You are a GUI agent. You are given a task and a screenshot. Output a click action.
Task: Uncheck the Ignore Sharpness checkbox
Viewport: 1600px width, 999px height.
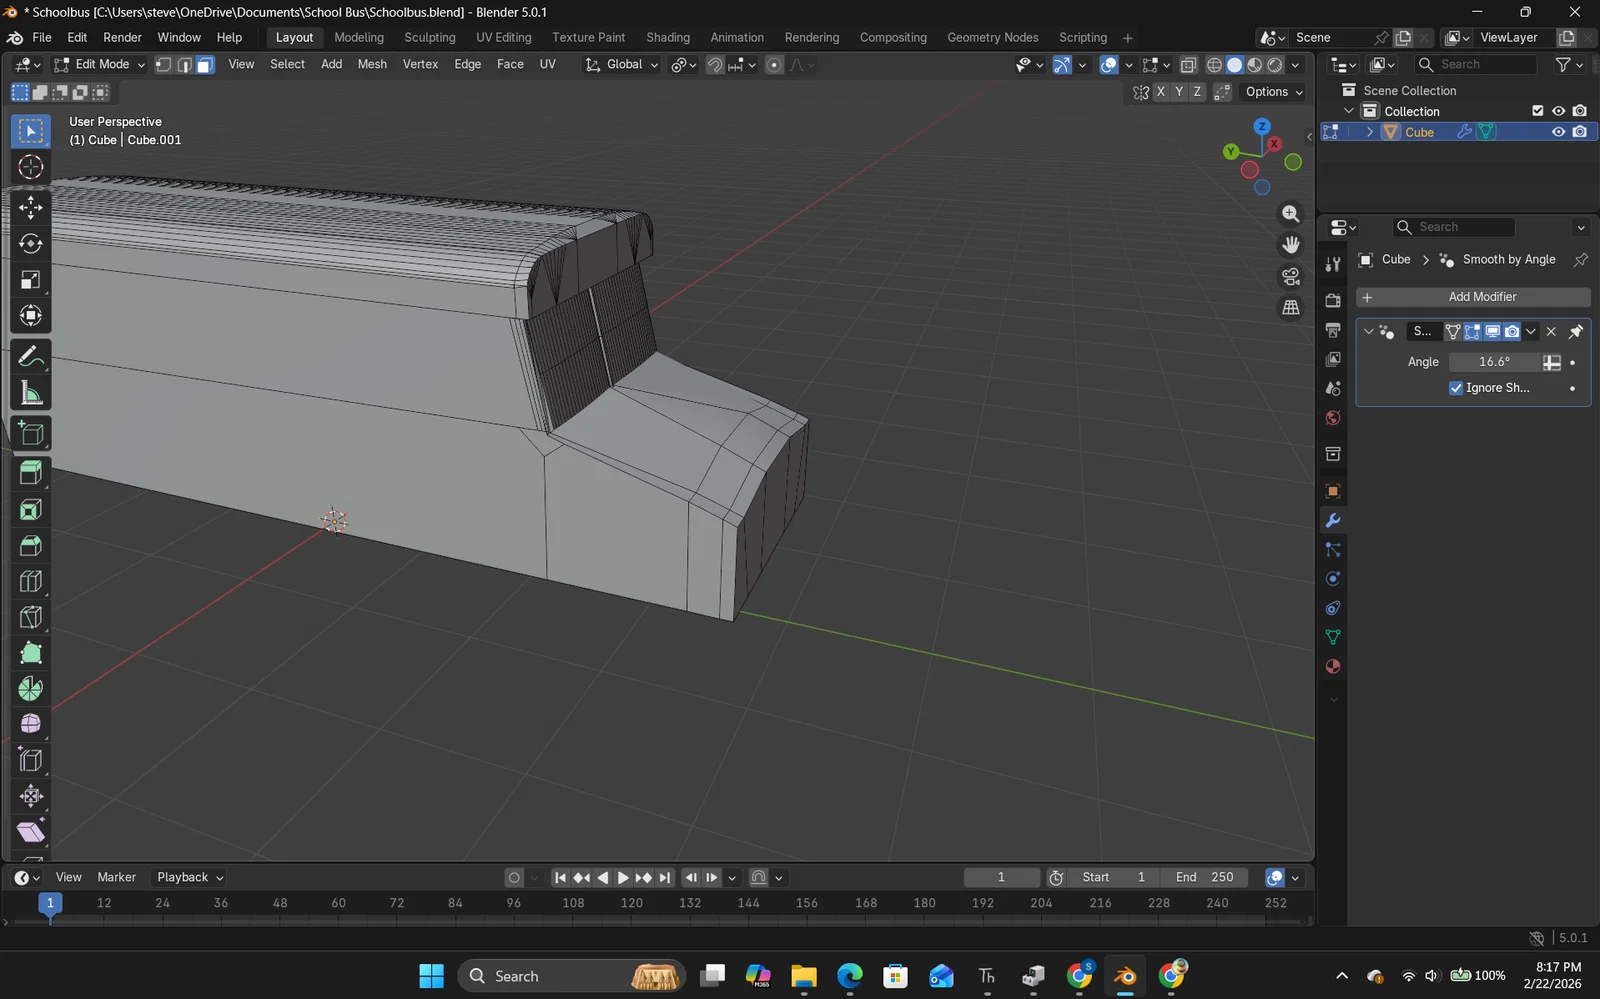pos(1456,388)
